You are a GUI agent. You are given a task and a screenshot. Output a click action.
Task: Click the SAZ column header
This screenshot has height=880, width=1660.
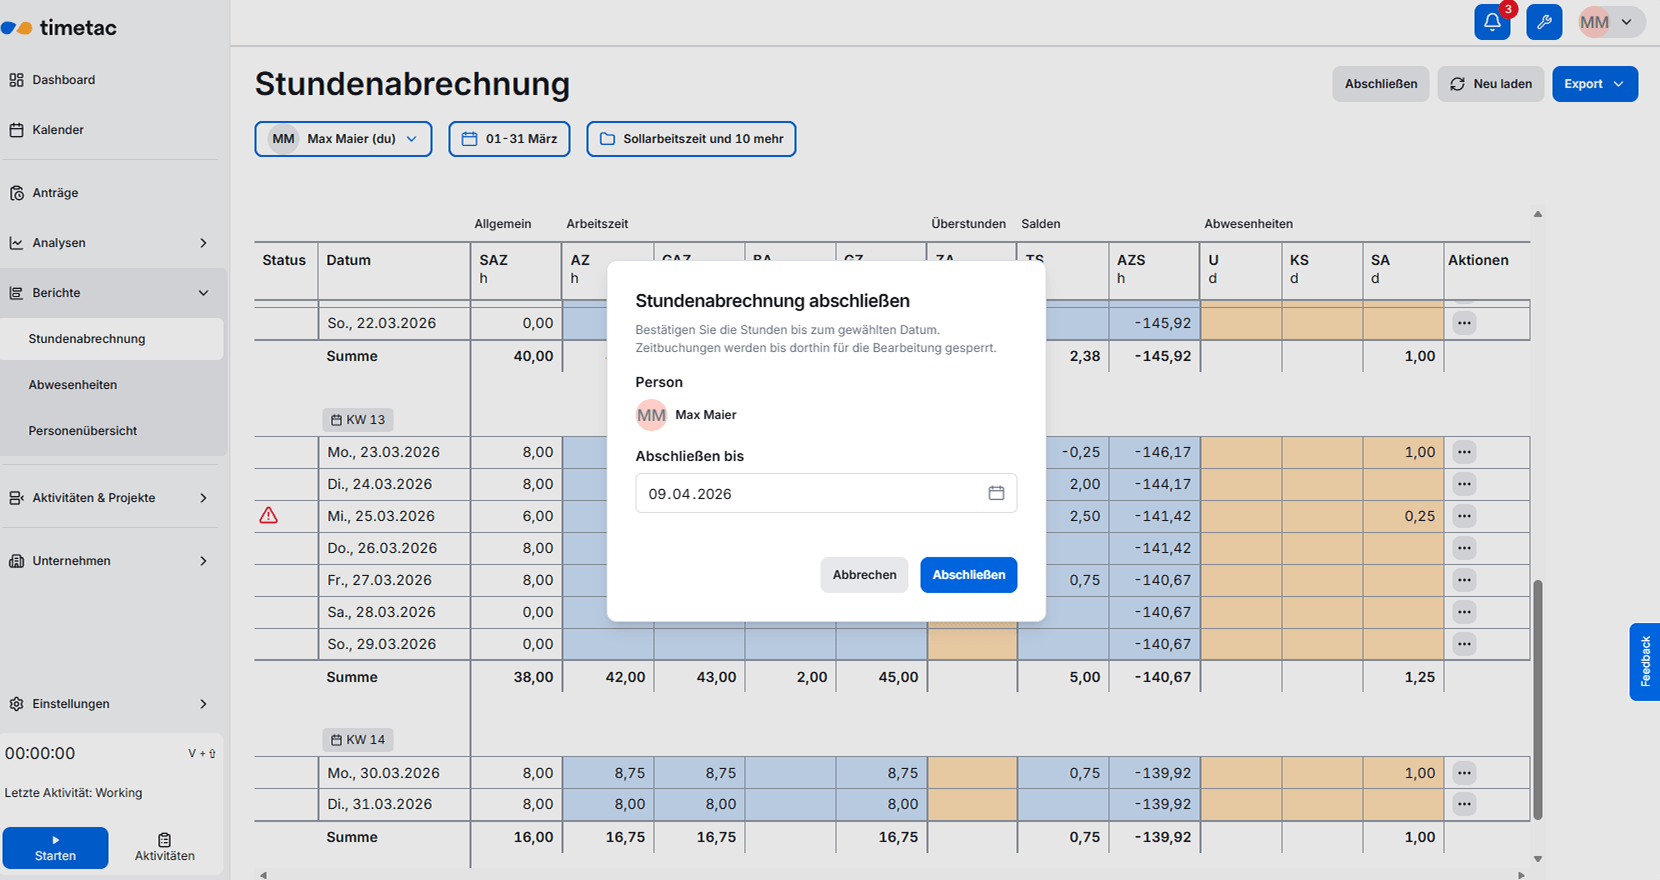(516, 269)
